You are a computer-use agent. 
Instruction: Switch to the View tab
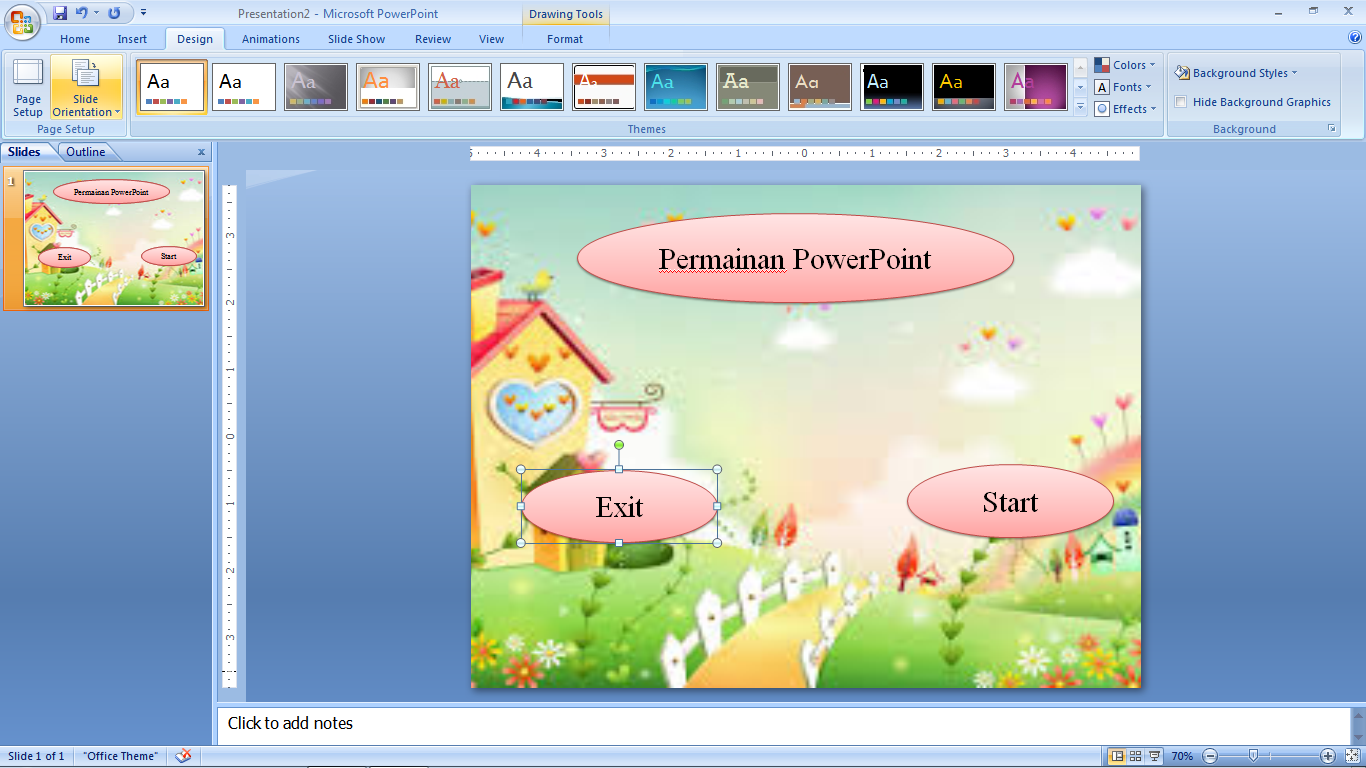pyautogui.click(x=491, y=39)
